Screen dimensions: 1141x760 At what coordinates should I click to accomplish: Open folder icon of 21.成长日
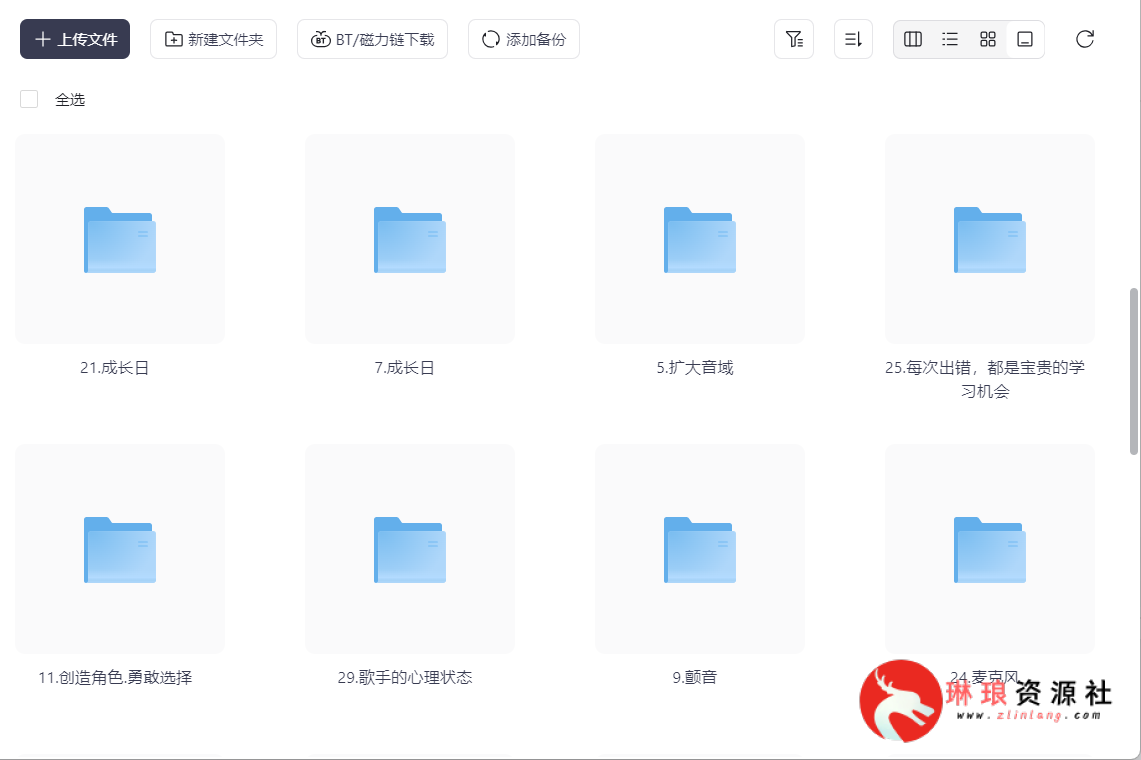120,240
